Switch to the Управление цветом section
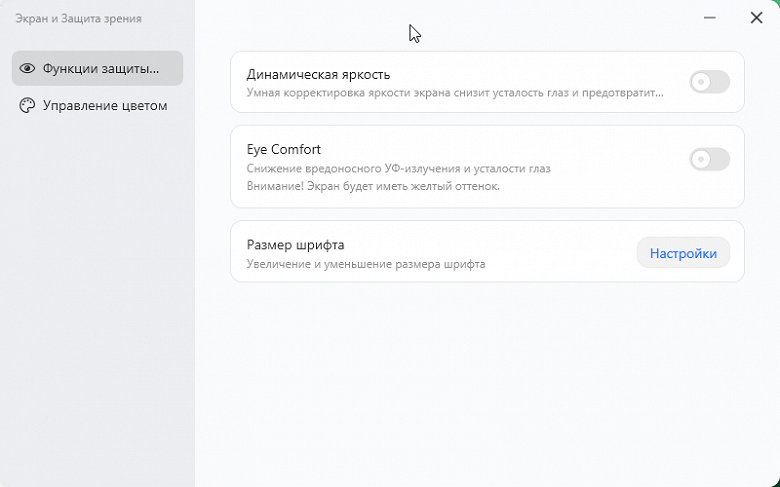Screen dimensions: 780x487 [x=105, y=105]
